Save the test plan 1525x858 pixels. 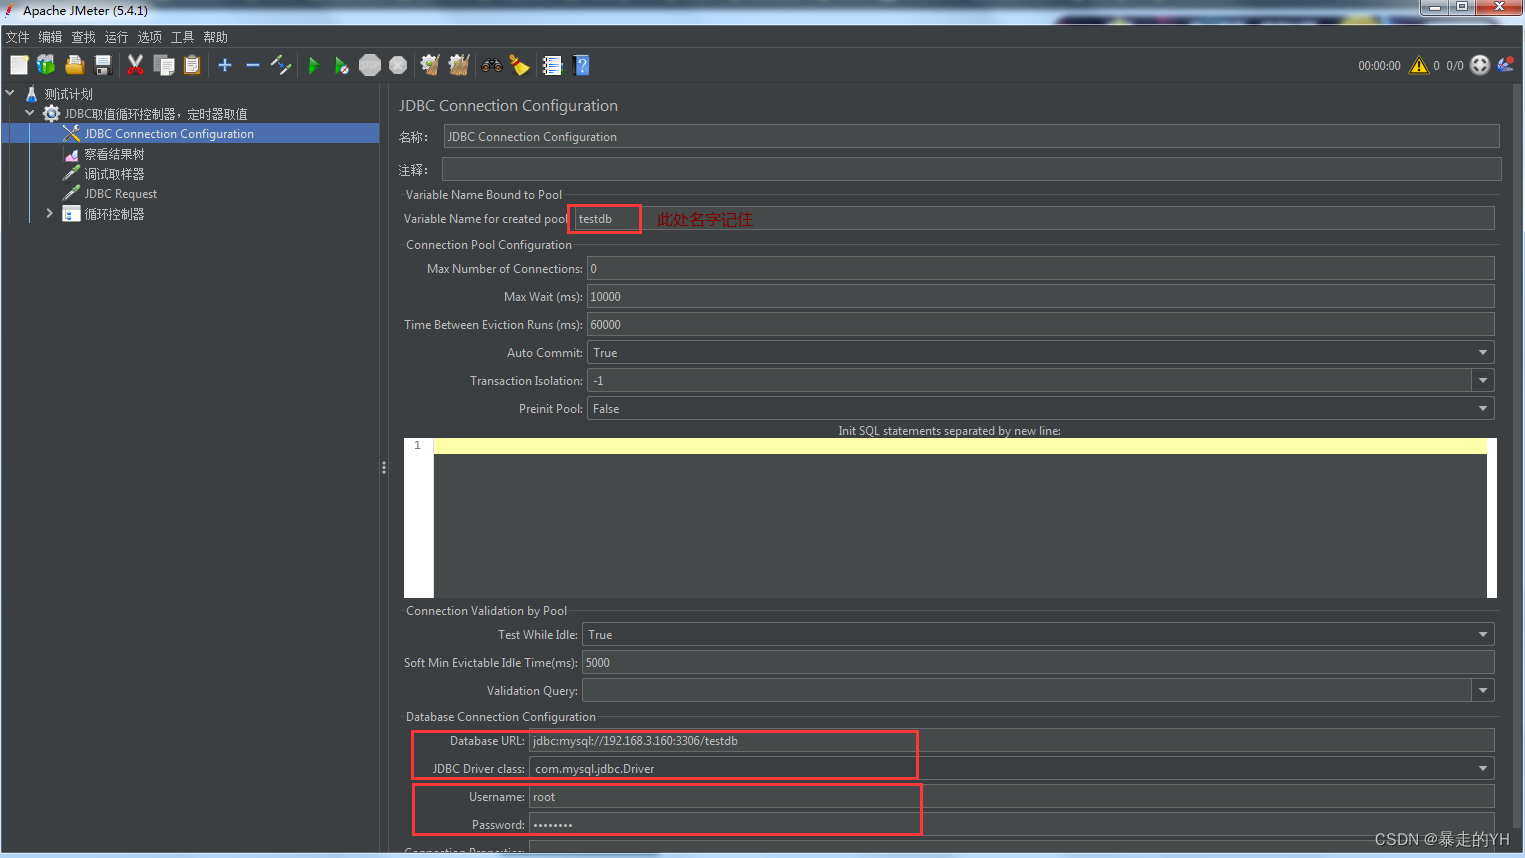click(103, 65)
